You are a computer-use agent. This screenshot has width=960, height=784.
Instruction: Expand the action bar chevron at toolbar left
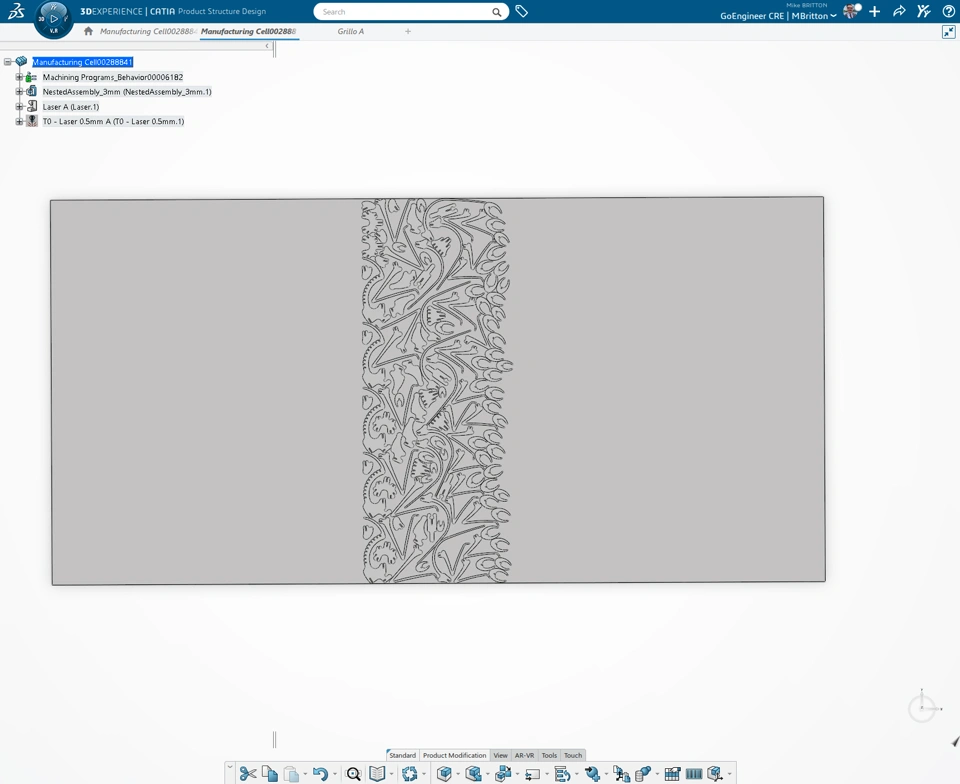tap(230, 766)
